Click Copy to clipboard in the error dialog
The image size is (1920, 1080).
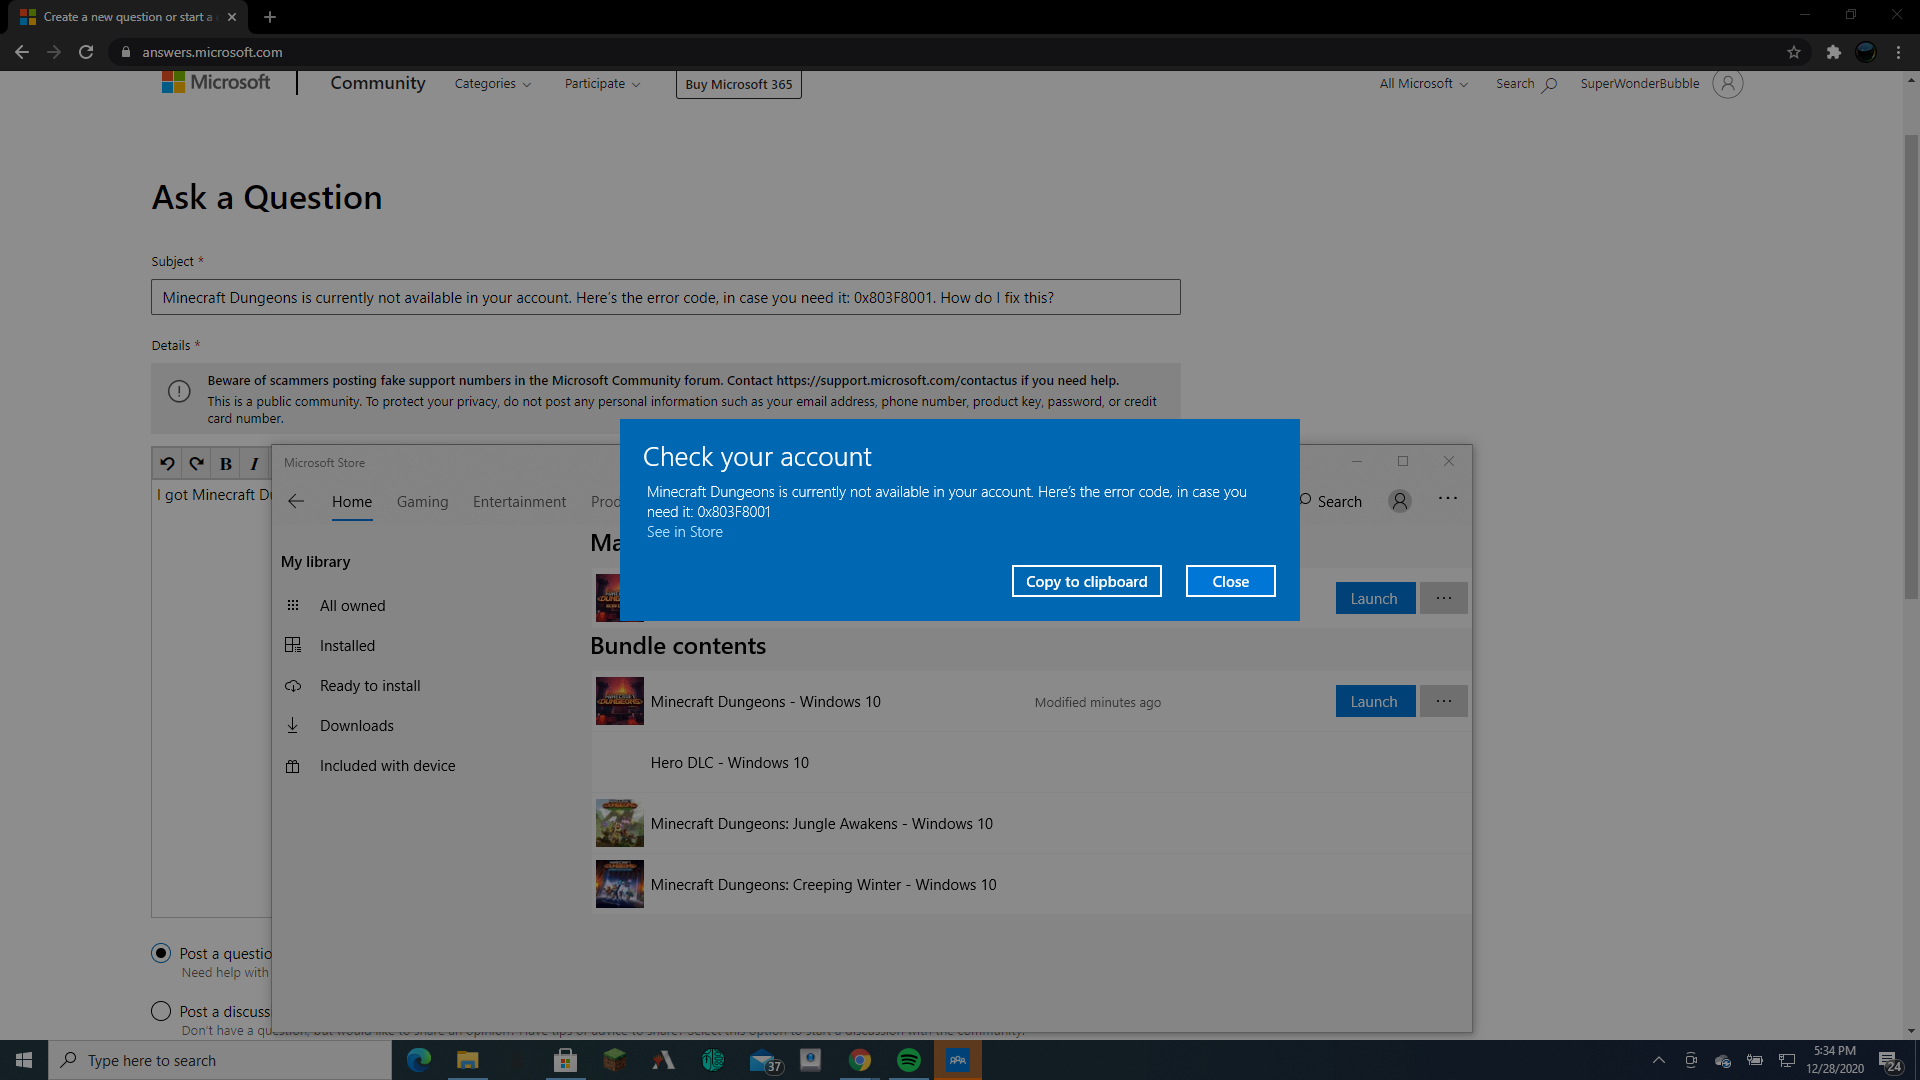[1086, 581]
